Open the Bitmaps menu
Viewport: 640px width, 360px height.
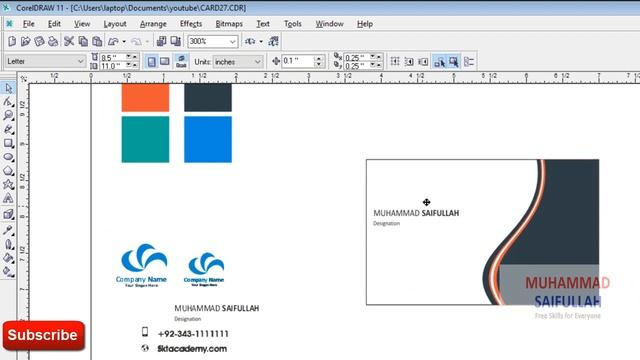[x=229, y=24]
